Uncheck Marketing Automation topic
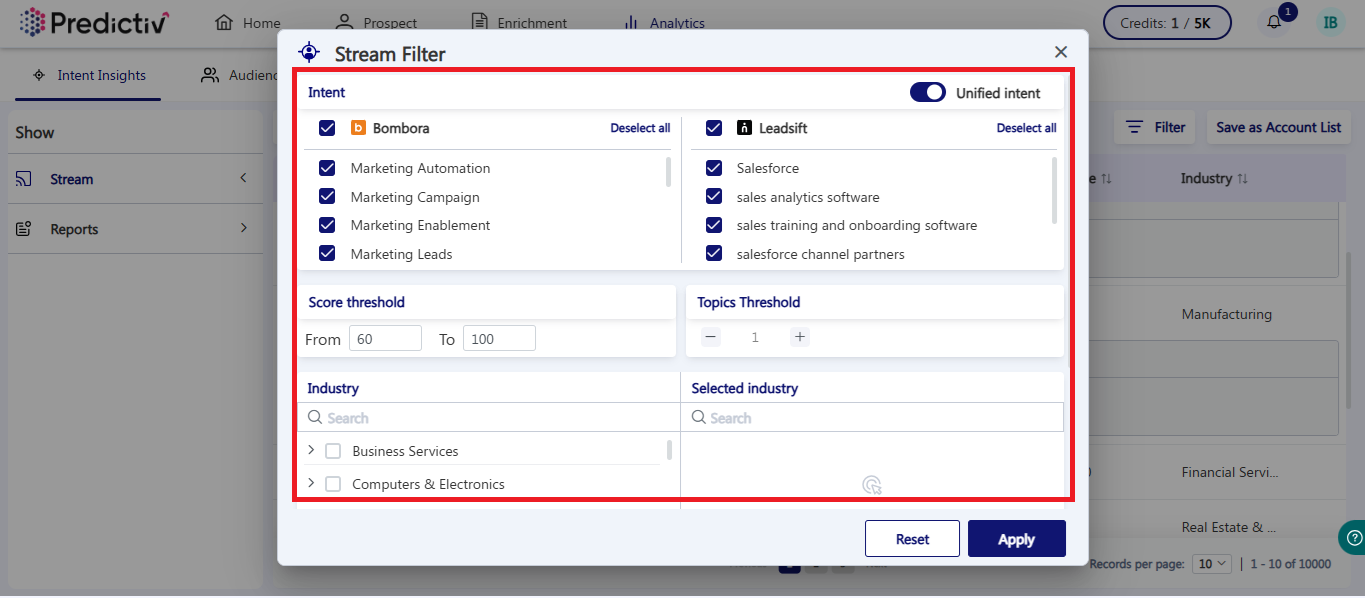This screenshot has width=1365, height=598. click(x=327, y=168)
